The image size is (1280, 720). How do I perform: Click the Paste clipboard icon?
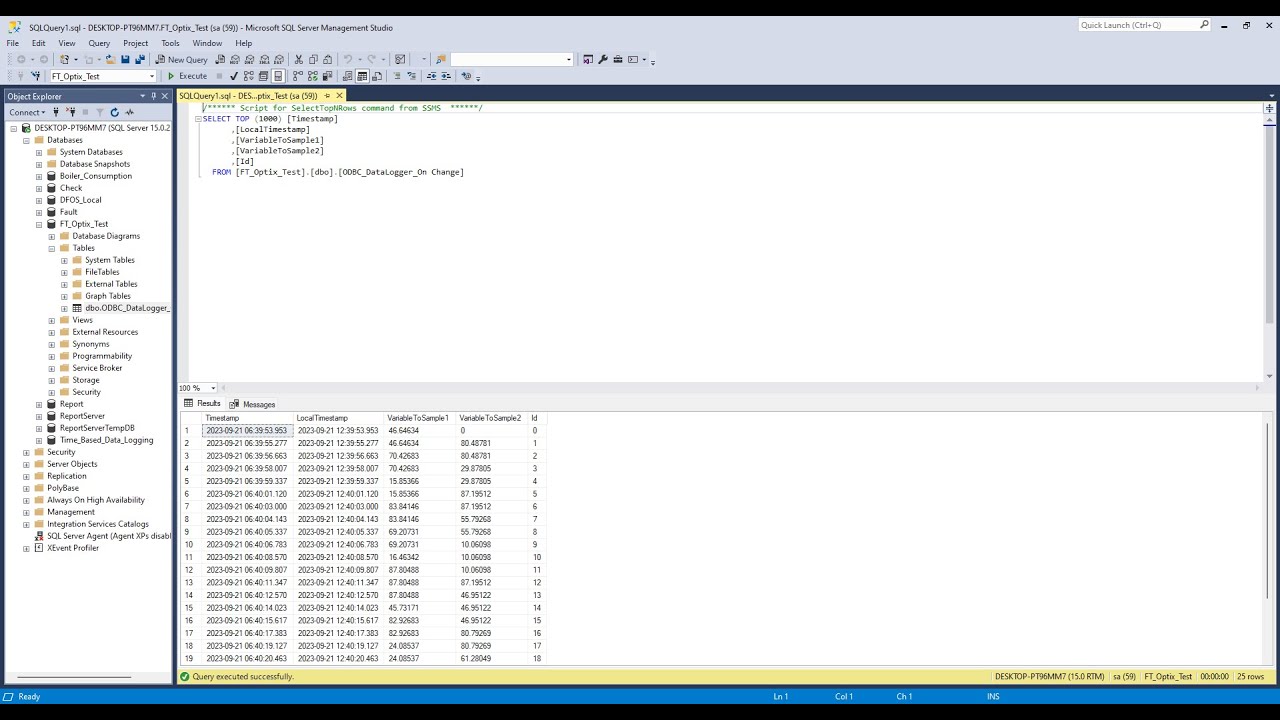327,59
